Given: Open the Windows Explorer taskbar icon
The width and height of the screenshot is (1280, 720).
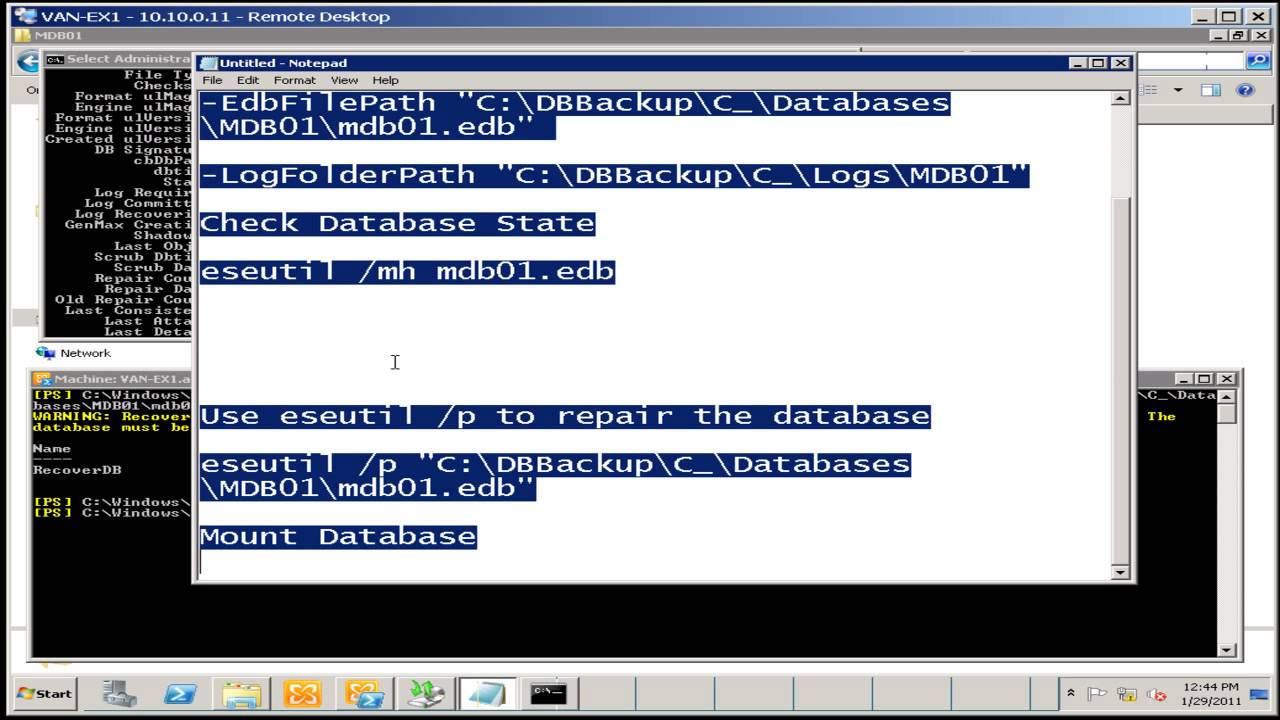Looking at the screenshot, I should coord(242,693).
